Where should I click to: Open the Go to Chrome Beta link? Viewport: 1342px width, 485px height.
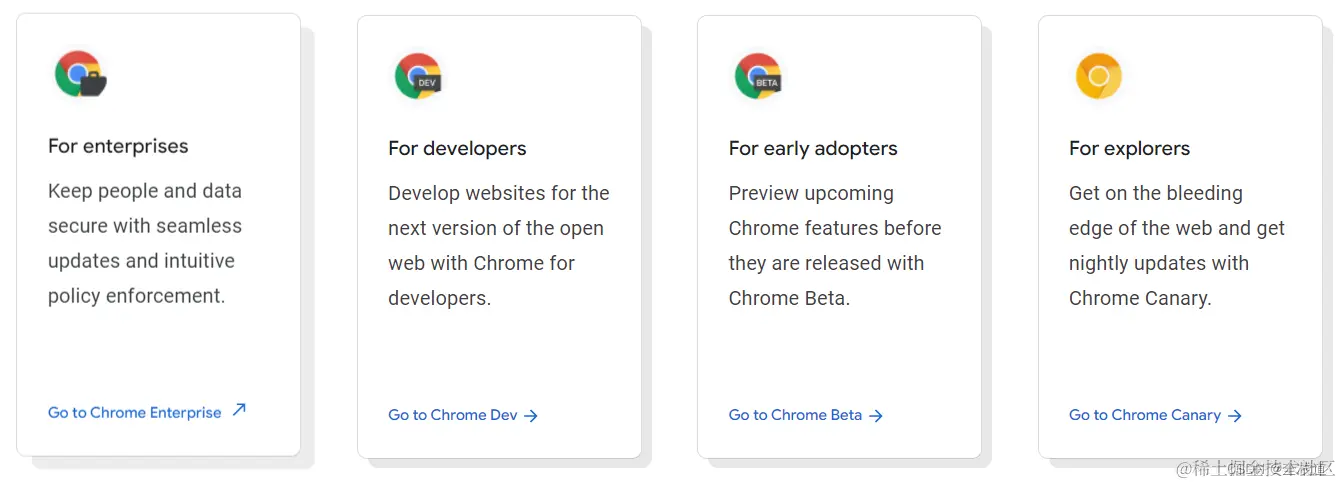[x=795, y=415]
